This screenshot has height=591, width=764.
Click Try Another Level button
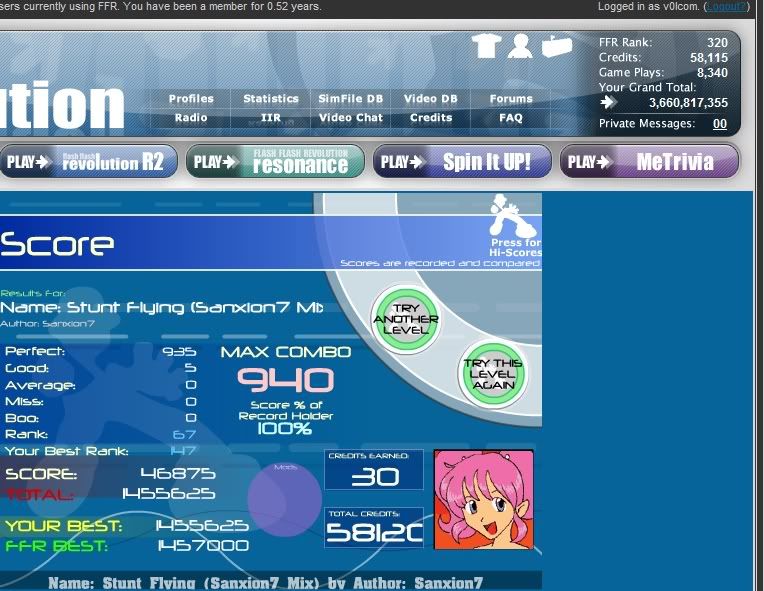(x=406, y=319)
